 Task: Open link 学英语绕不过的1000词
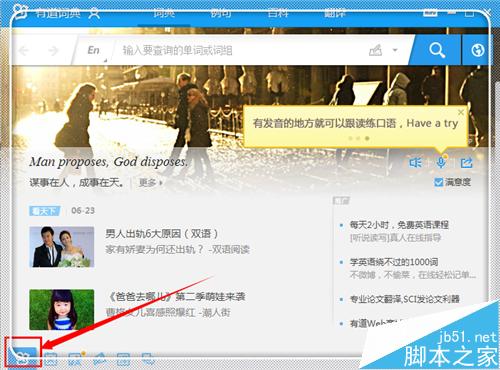[x=394, y=262]
